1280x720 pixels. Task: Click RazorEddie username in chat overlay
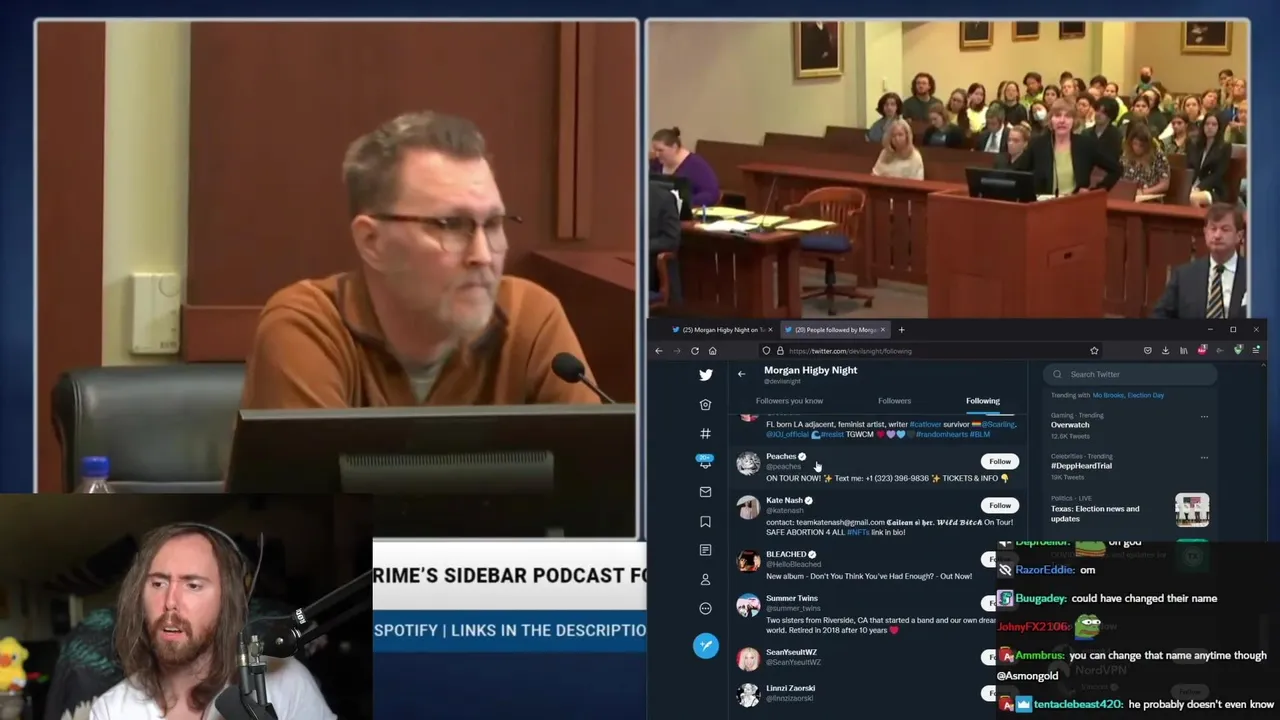point(1045,570)
